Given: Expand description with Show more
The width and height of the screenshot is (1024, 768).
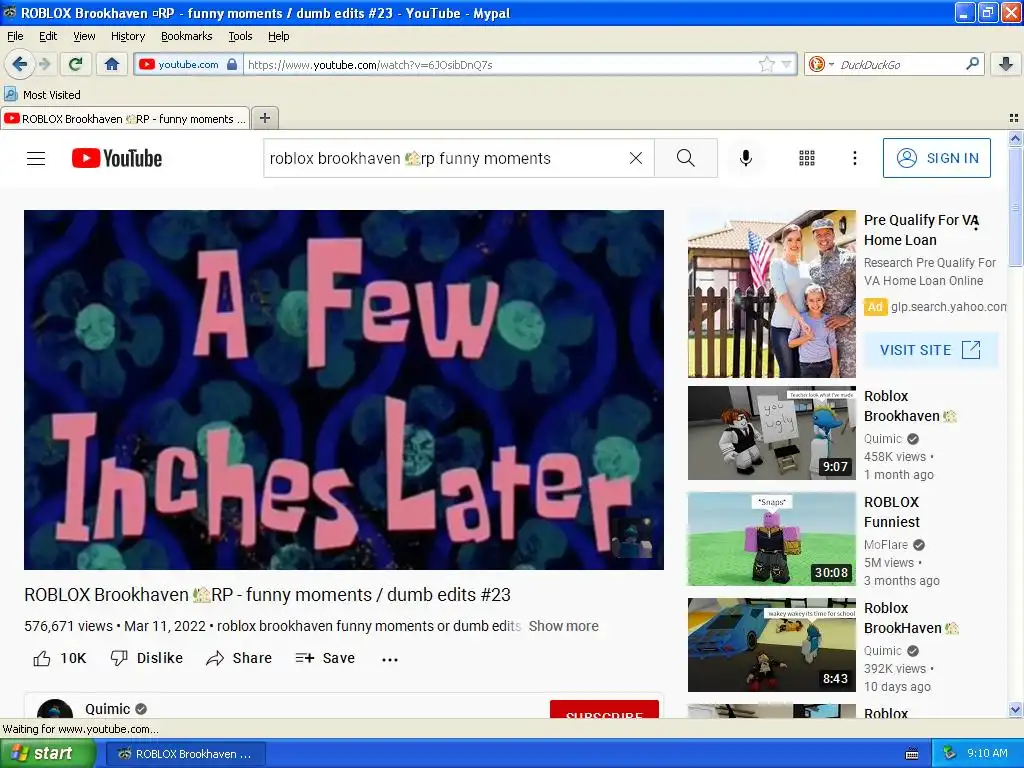Looking at the screenshot, I should (563, 626).
